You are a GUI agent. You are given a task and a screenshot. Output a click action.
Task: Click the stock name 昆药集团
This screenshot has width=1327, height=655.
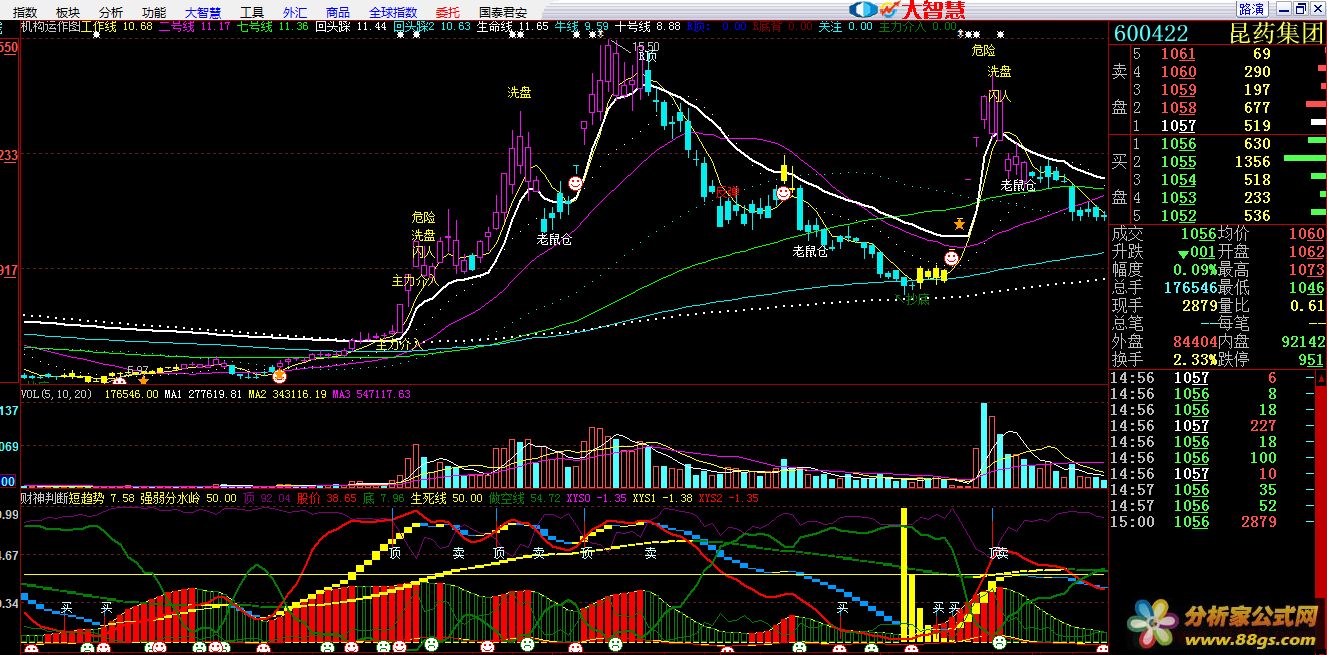pyautogui.click(x=1276, y=33)
